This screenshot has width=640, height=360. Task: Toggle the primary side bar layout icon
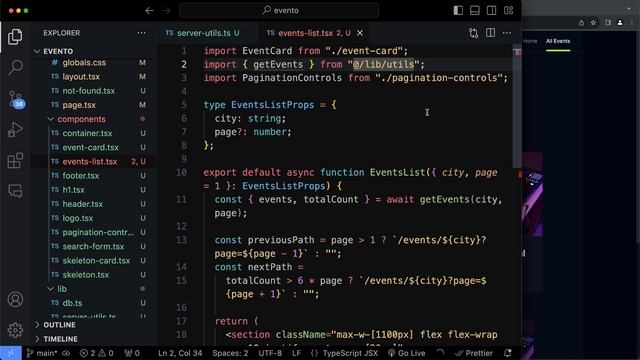tap(458, 11)
